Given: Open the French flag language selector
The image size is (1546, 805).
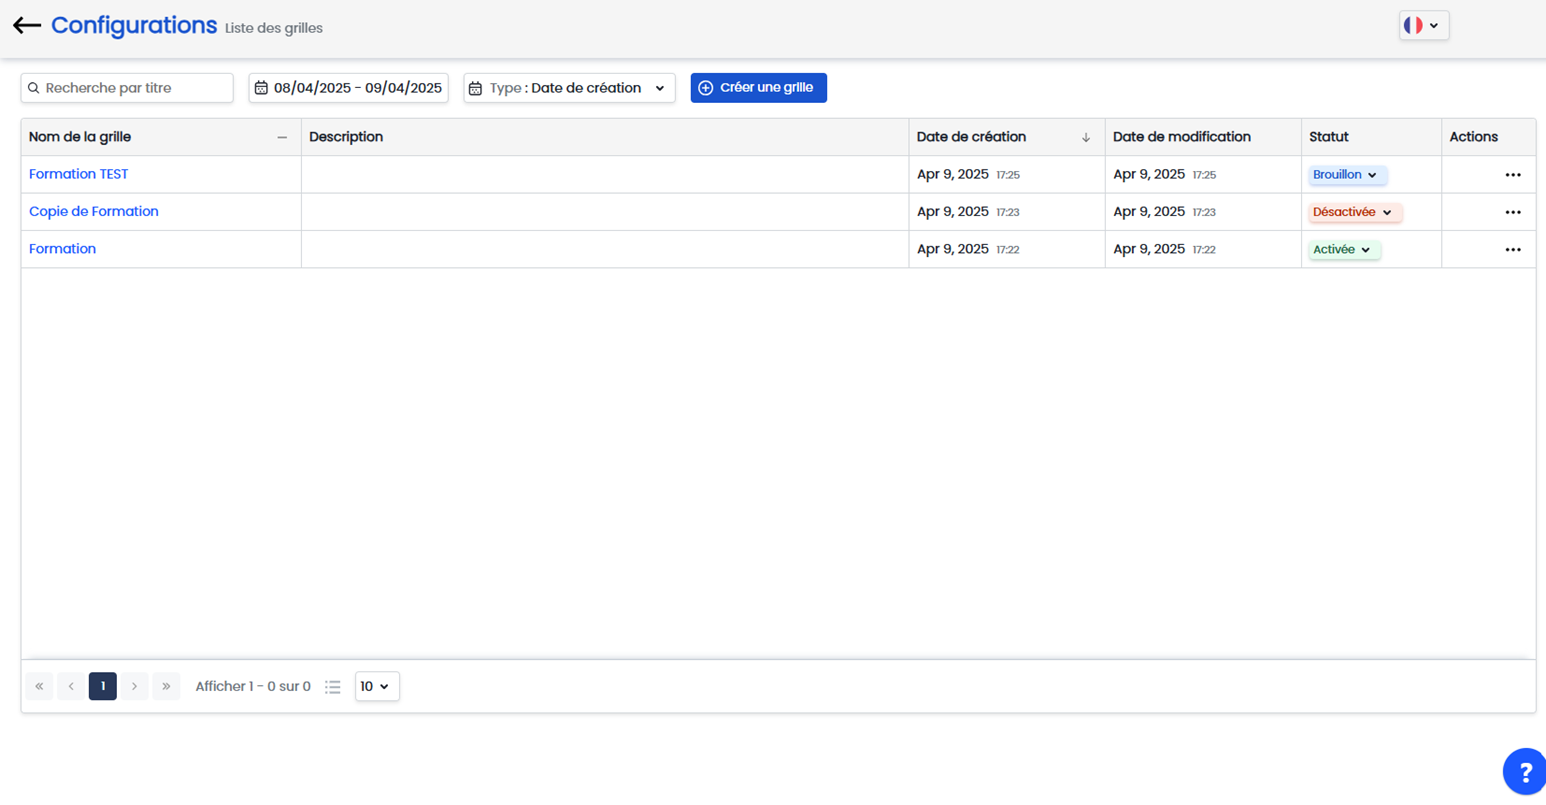Looking at the screenshot, I should coord(1423,26).
